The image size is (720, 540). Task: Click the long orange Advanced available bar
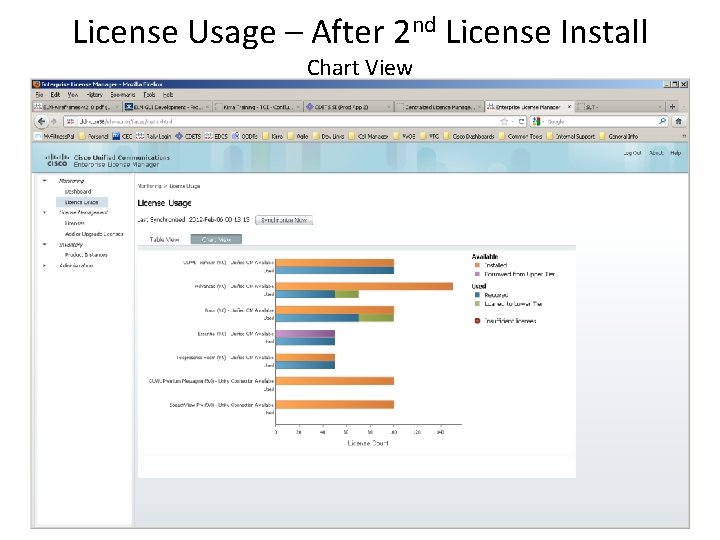(x=365, y=286)
